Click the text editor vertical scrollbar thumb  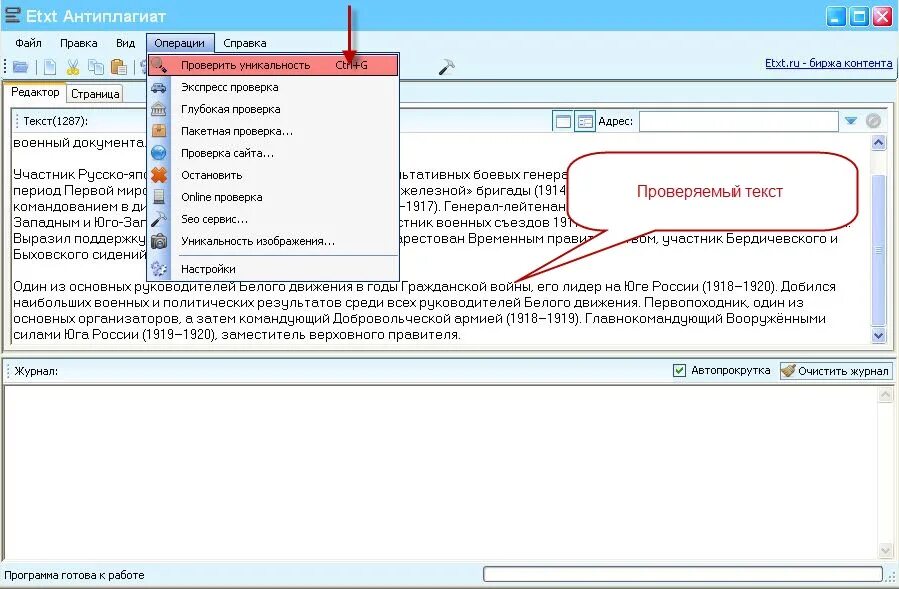coord(878,249)
